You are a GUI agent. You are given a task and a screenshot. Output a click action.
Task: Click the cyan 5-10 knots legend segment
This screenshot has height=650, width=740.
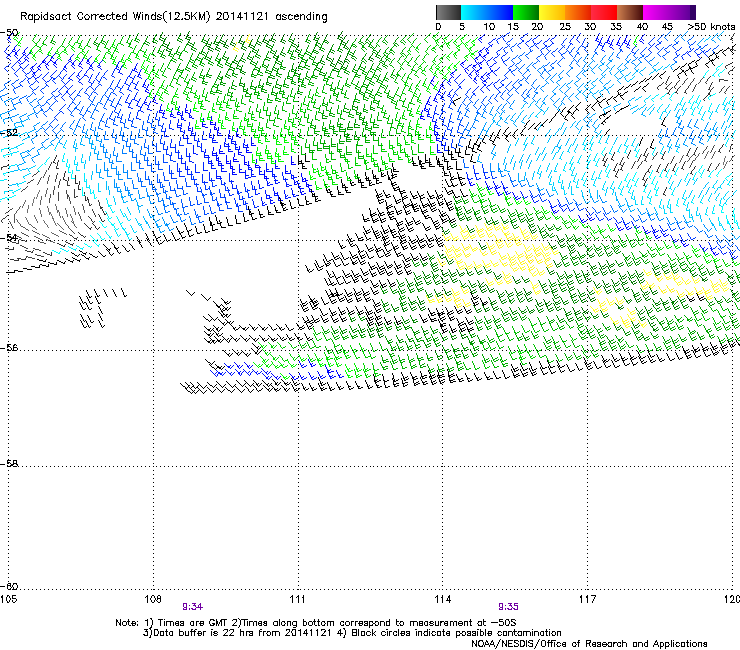(x=474, y=12)
